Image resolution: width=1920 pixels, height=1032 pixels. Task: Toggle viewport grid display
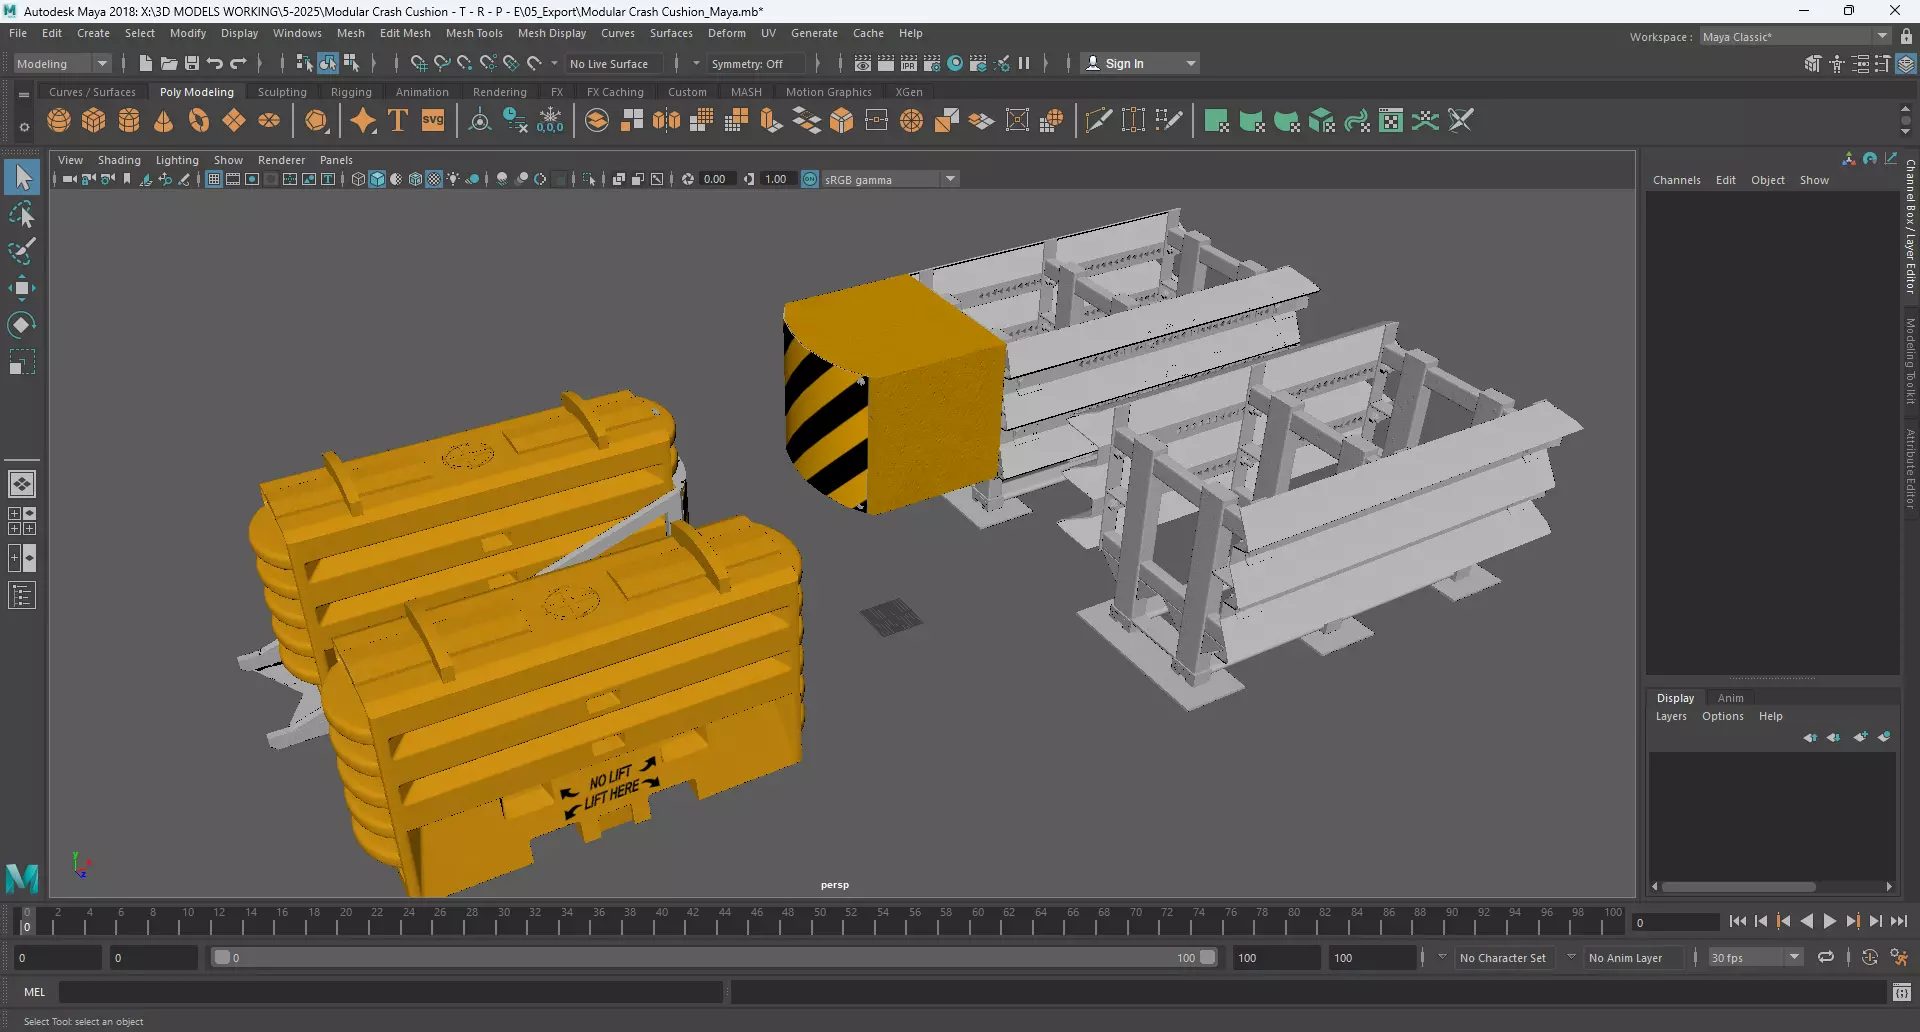213,179
